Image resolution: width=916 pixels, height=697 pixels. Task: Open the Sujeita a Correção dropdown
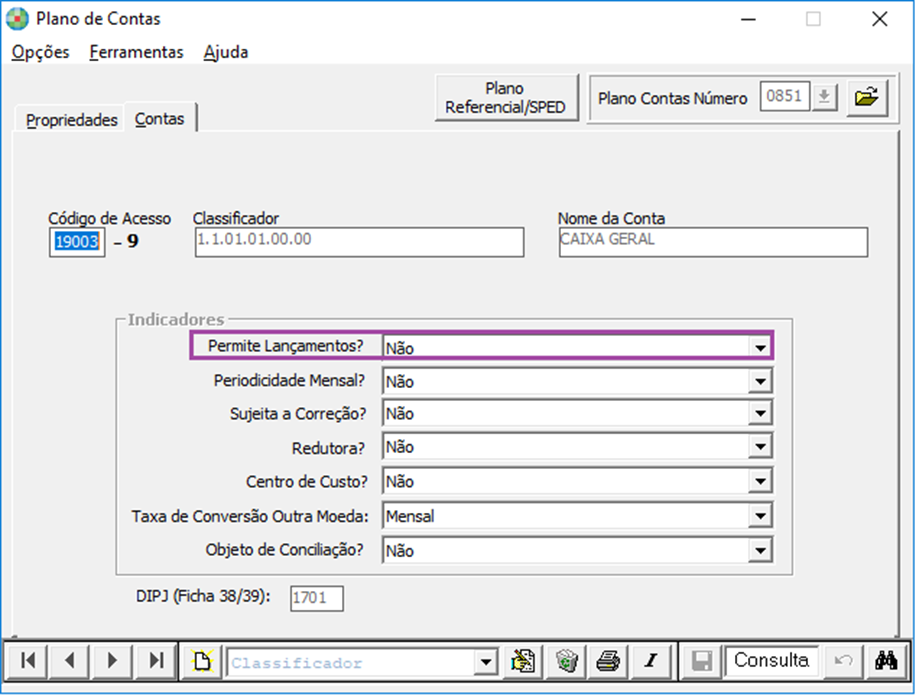(x=760, y=414)
